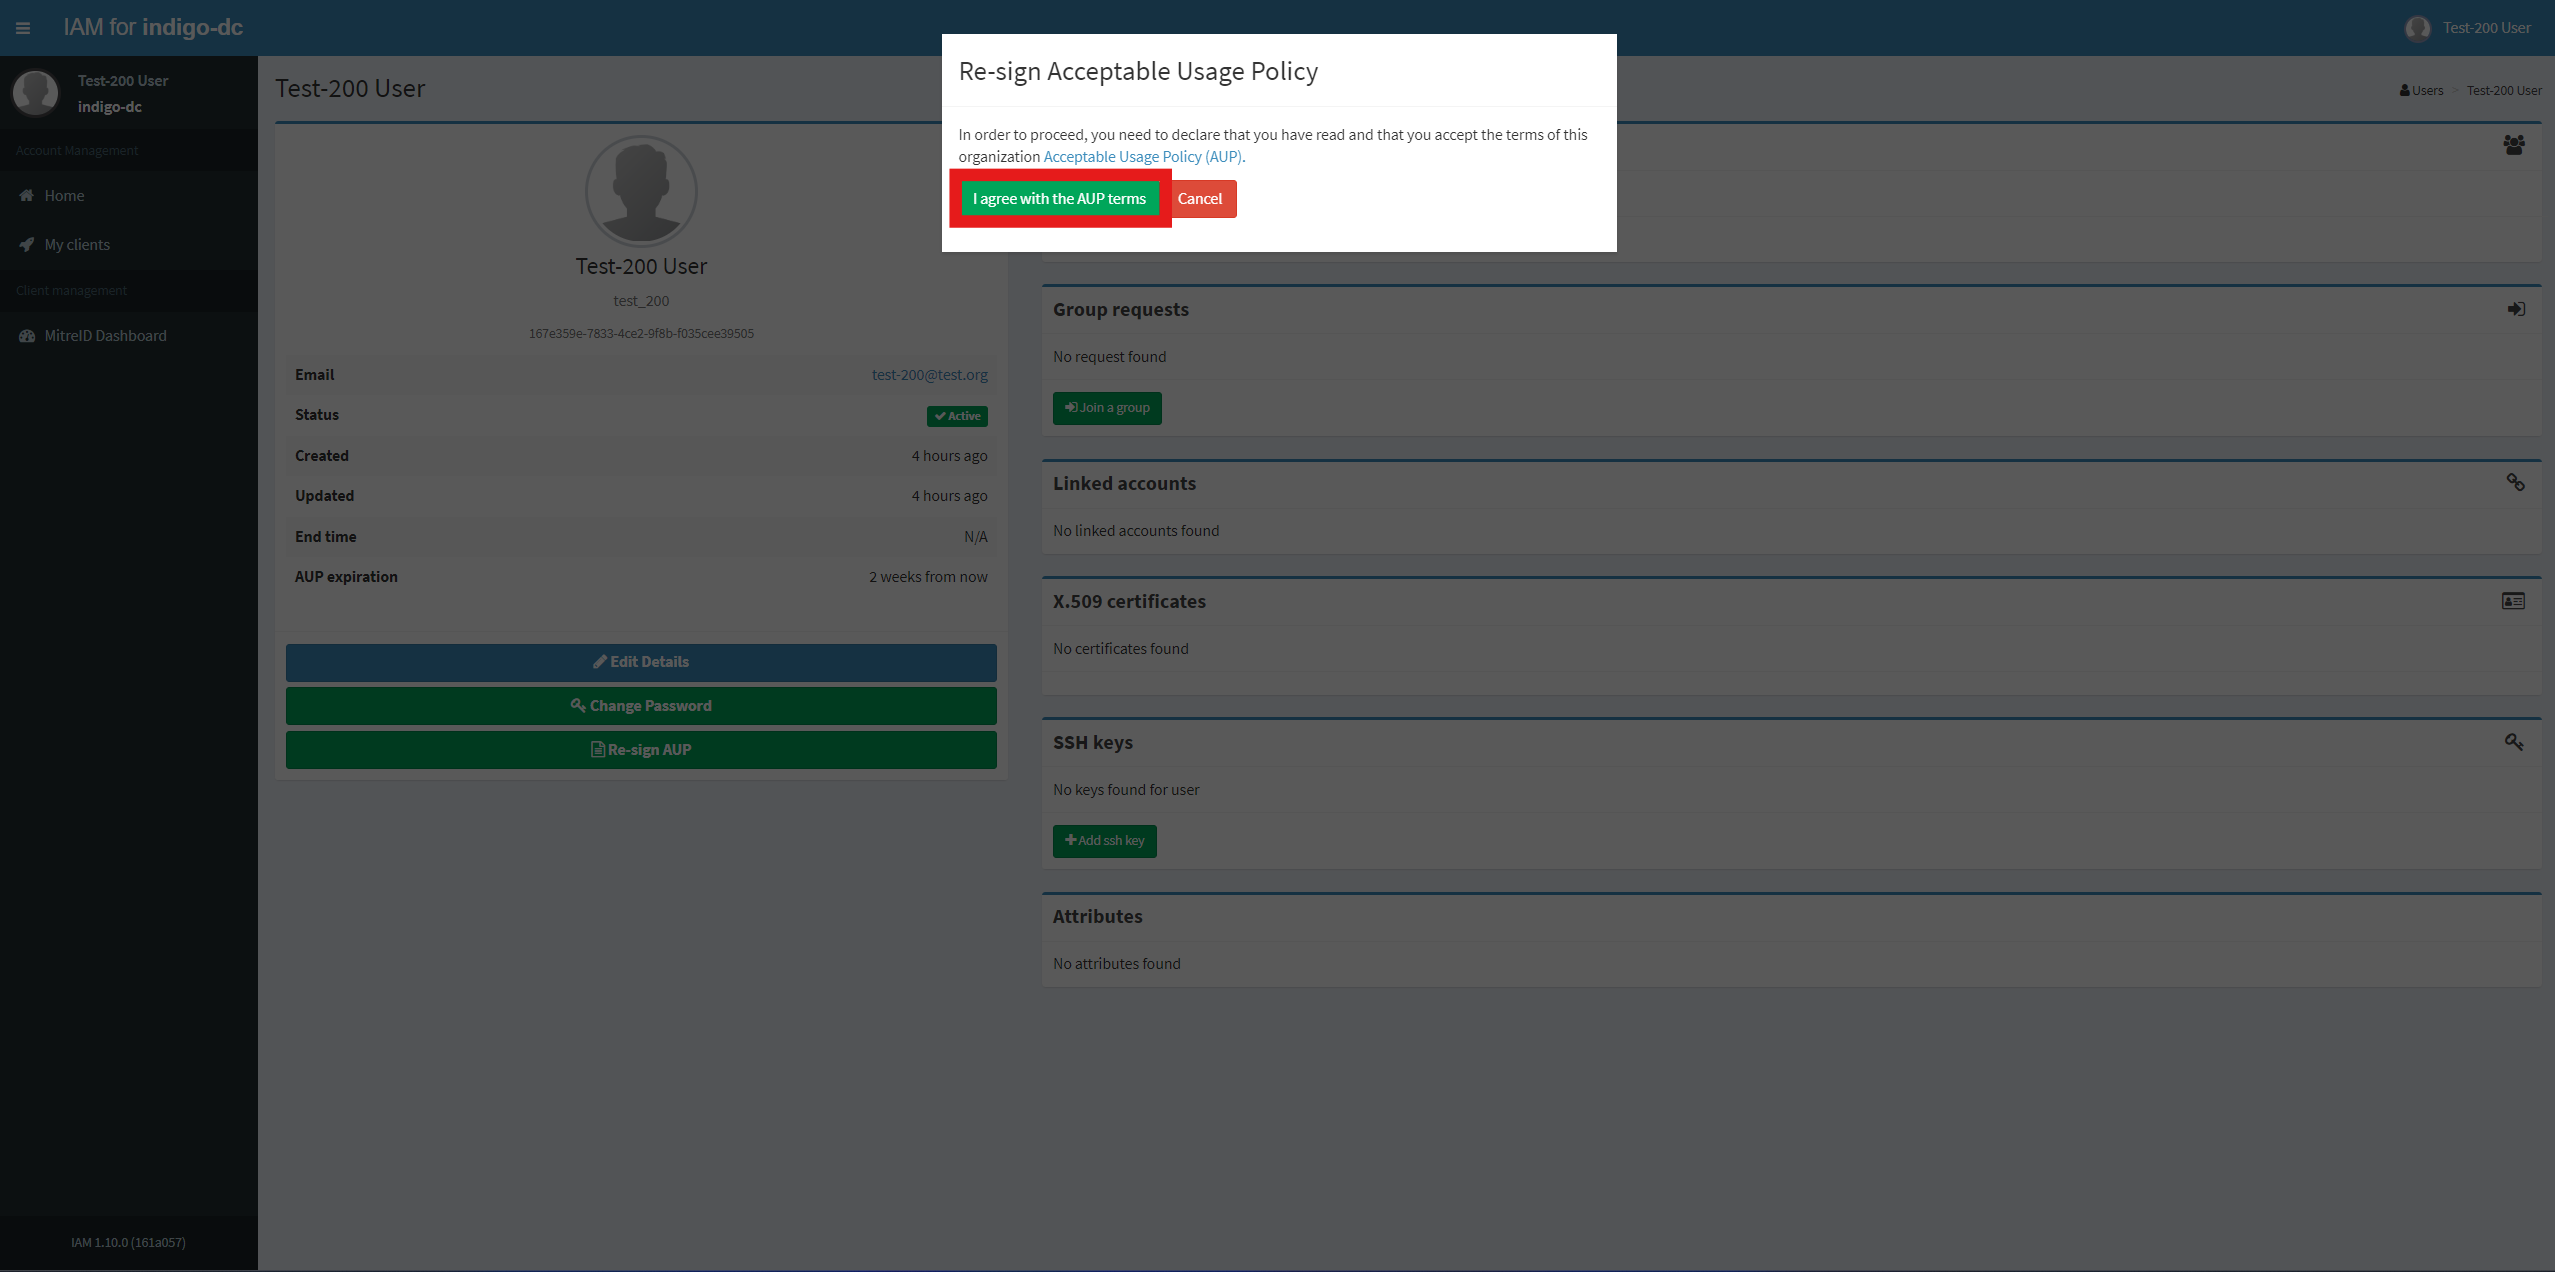Click Users in the breadcrumb
Image resolution: width=2555 pixels, height=1272 pixels.
click(2425, 91)
